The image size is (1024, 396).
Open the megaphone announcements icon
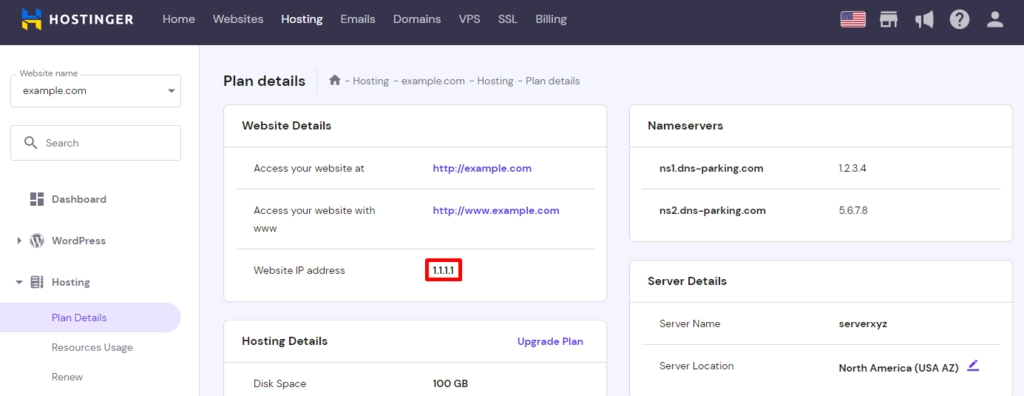[x=924, y=20]
